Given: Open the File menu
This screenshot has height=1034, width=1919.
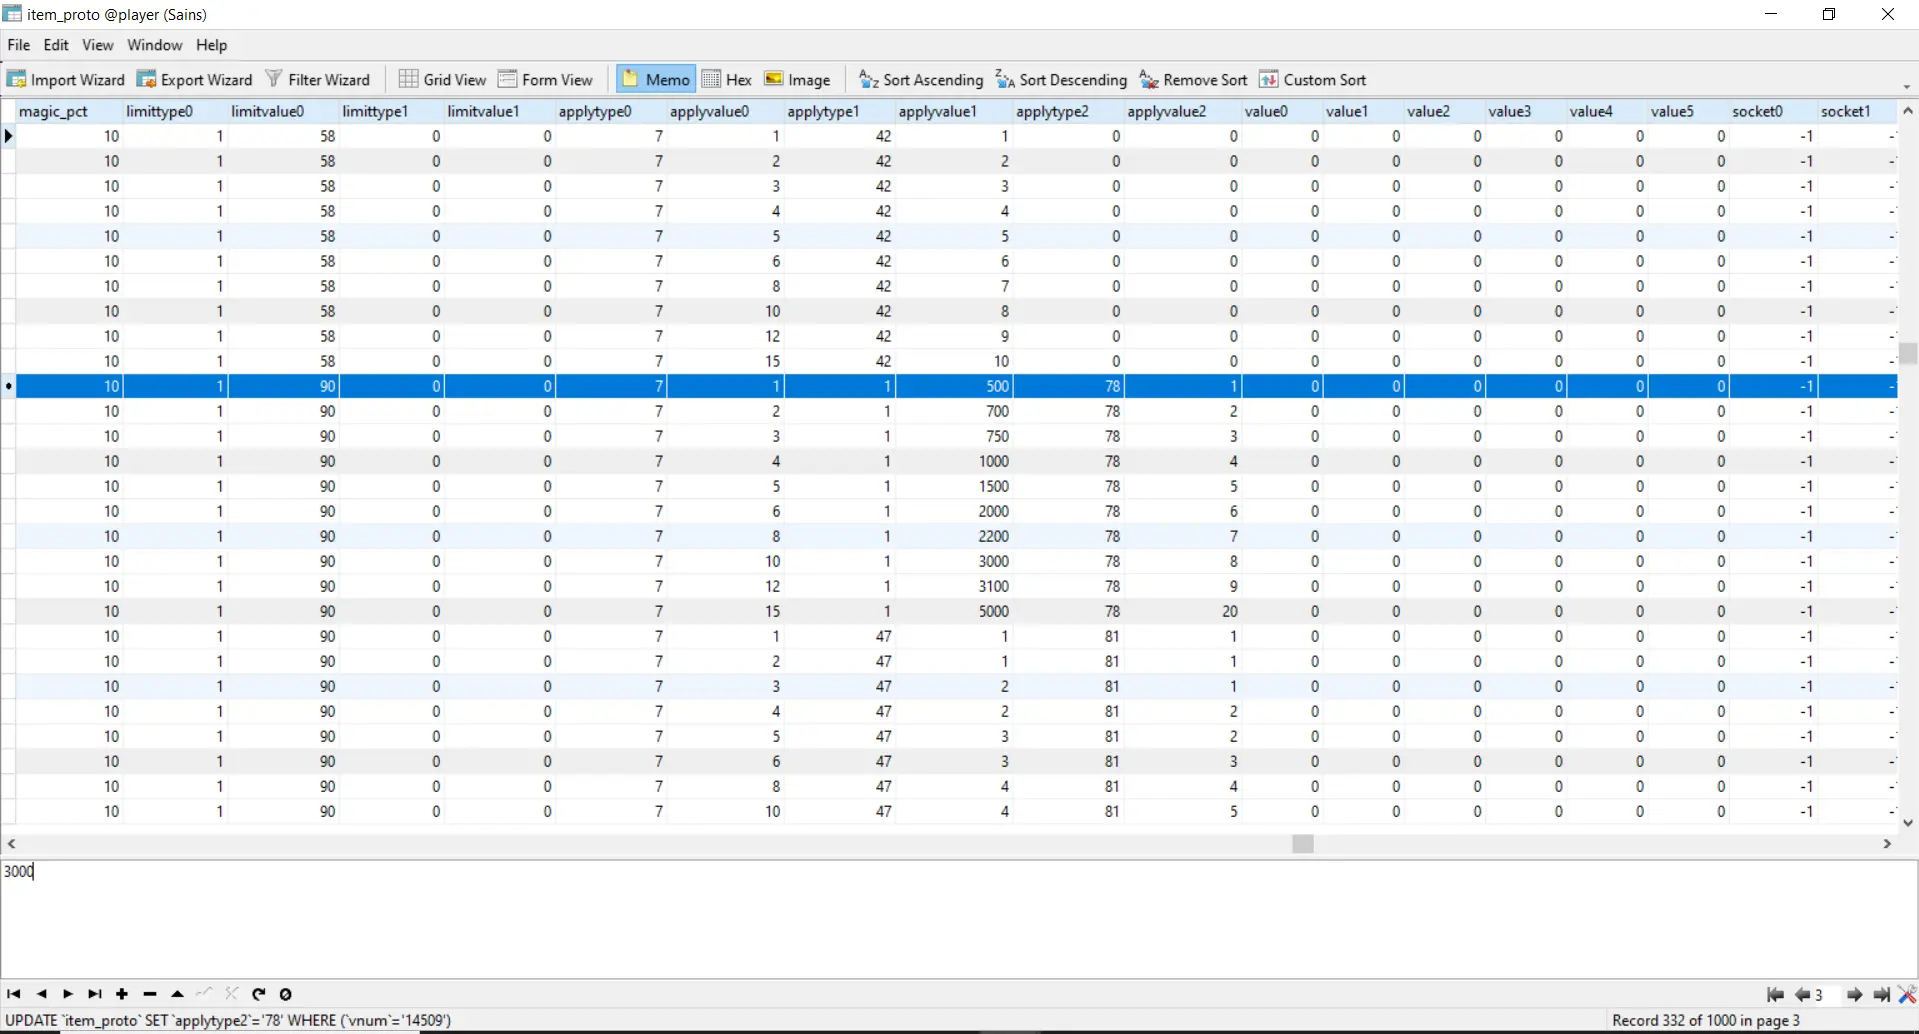Looking at the screenshot, I should (x=18, y=45).
